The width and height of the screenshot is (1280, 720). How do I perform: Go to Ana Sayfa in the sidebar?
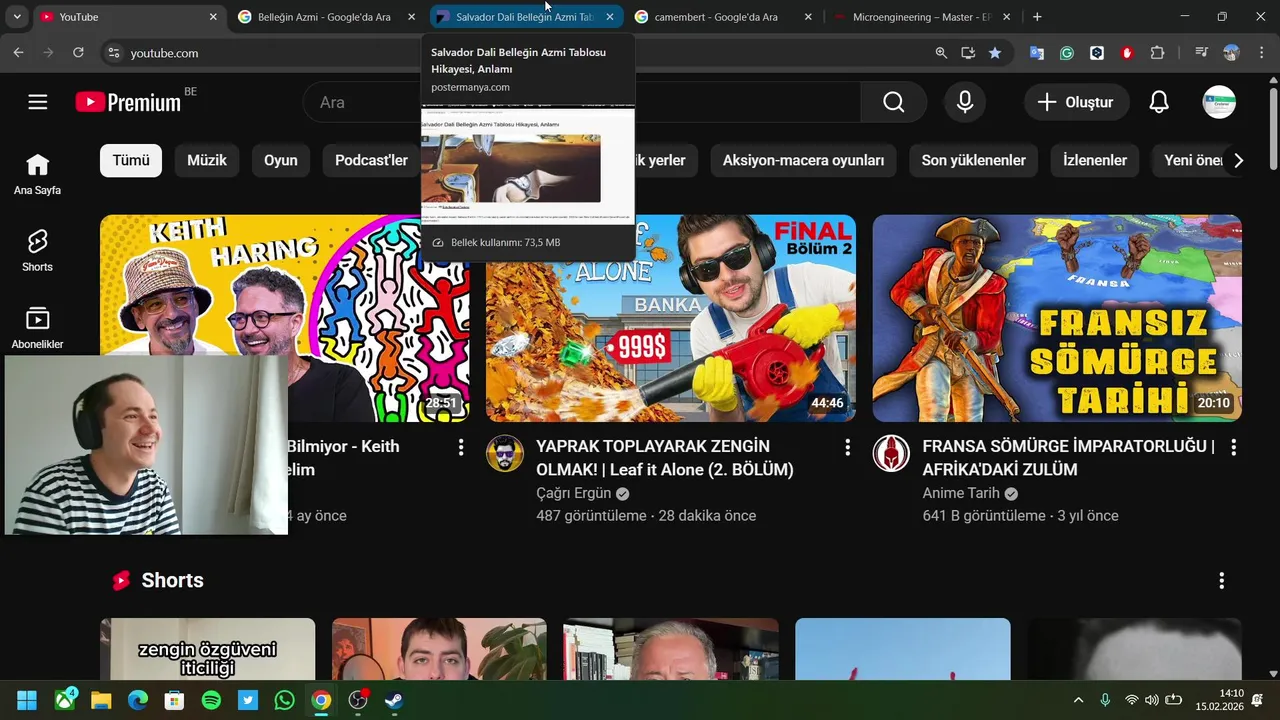[x=37, y=174]
